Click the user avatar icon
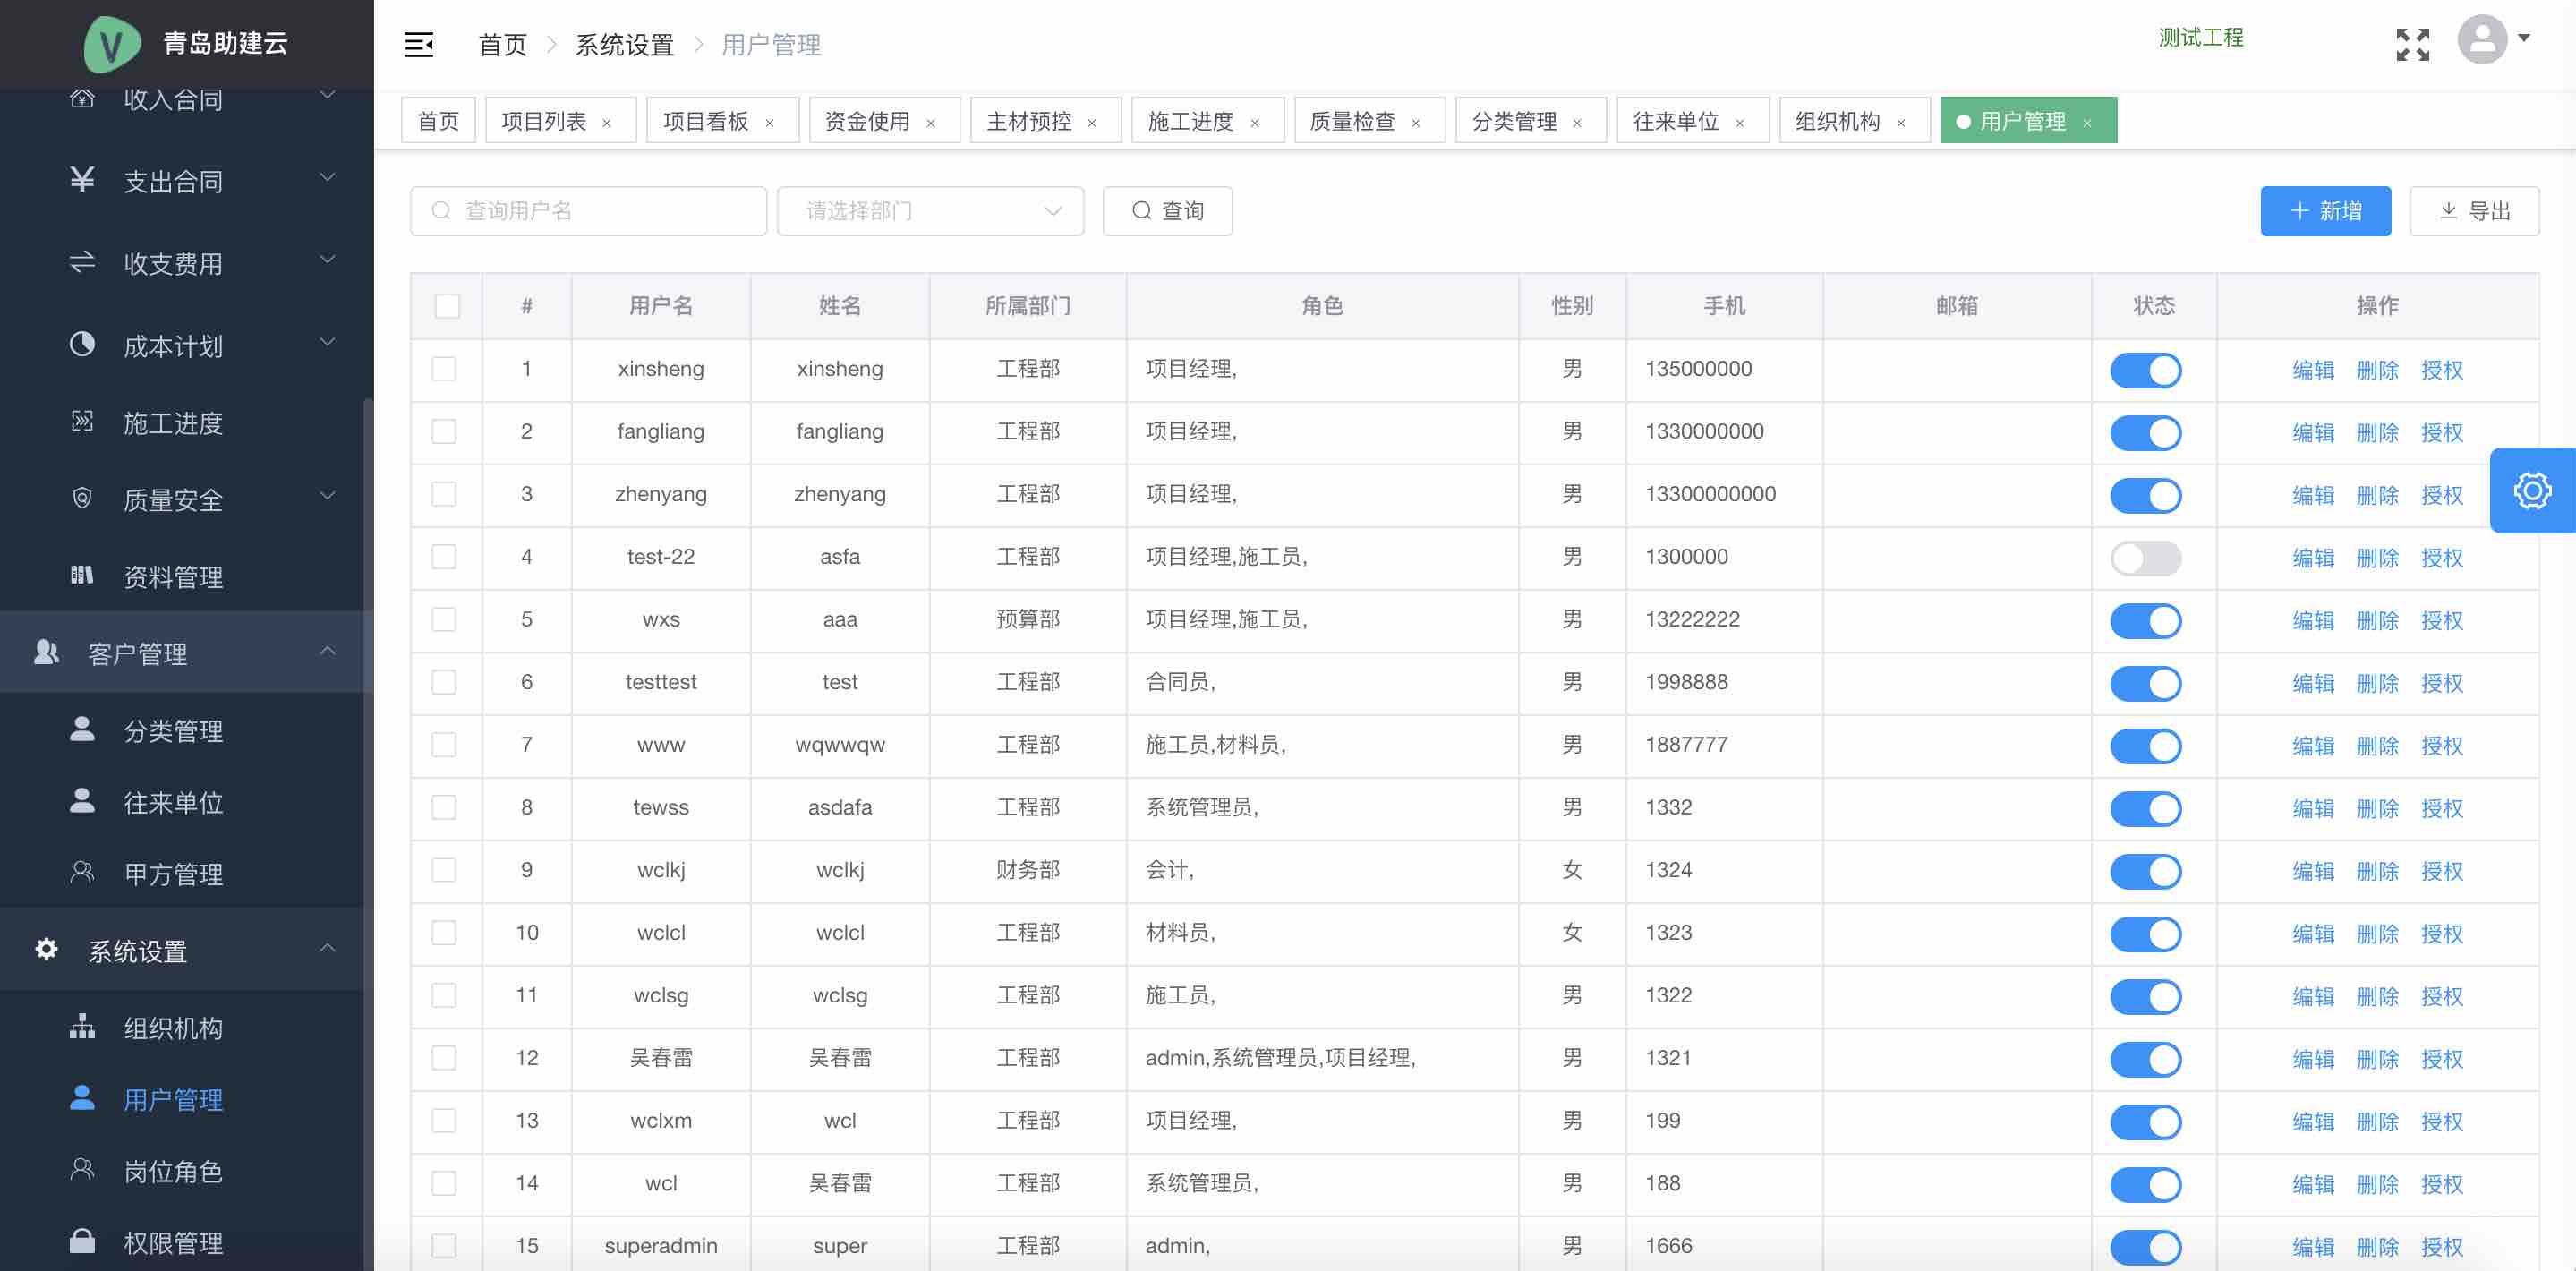 (2482, 41)
